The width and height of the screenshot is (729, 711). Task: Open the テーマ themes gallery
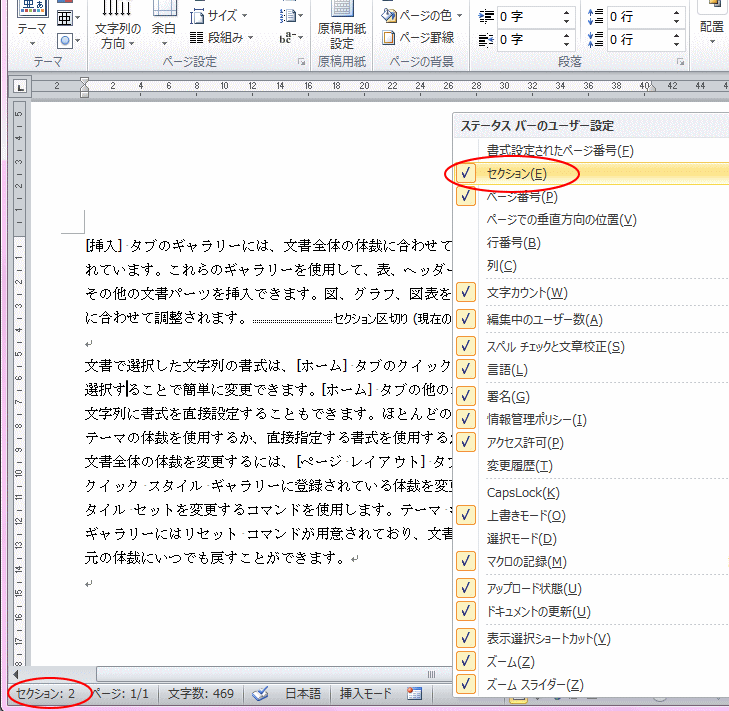click(x=32, y=24)
